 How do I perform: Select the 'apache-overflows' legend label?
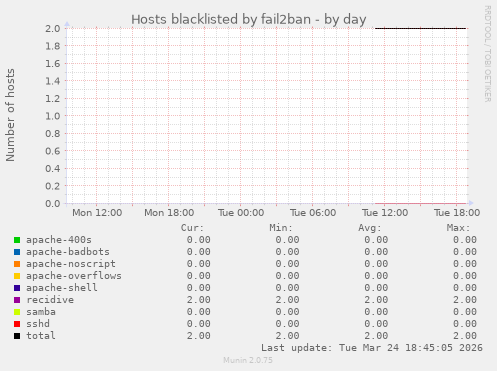click(74, 276)
